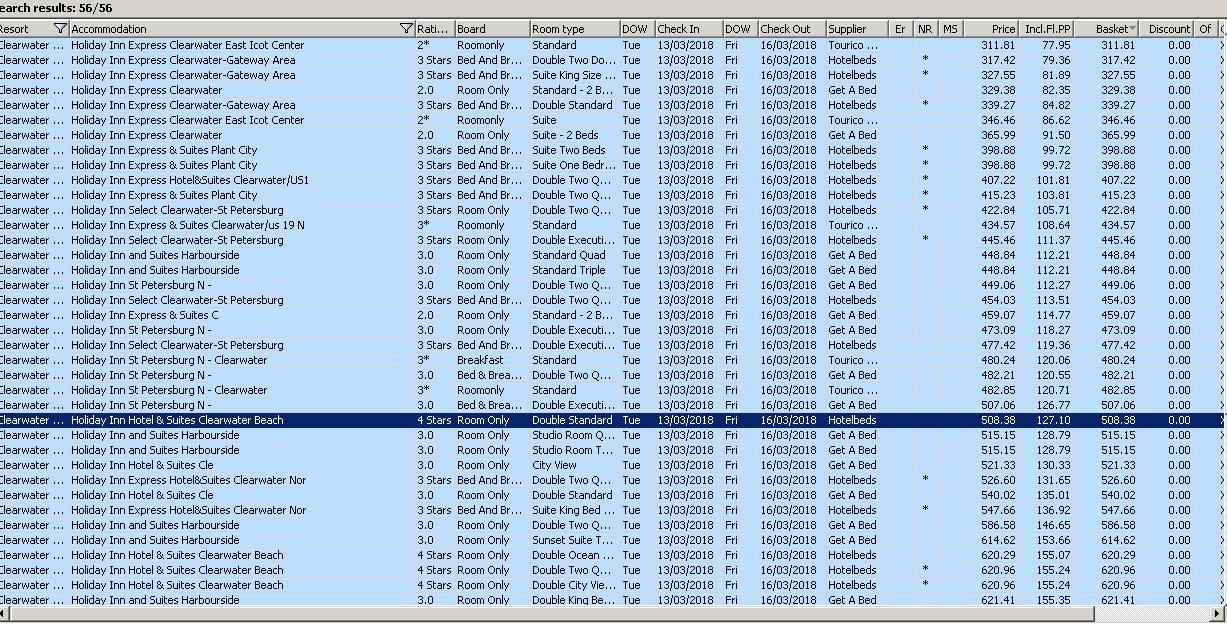
Task: Sort by the Board column header
Action: pyautogui.click(x=492, y=29)
